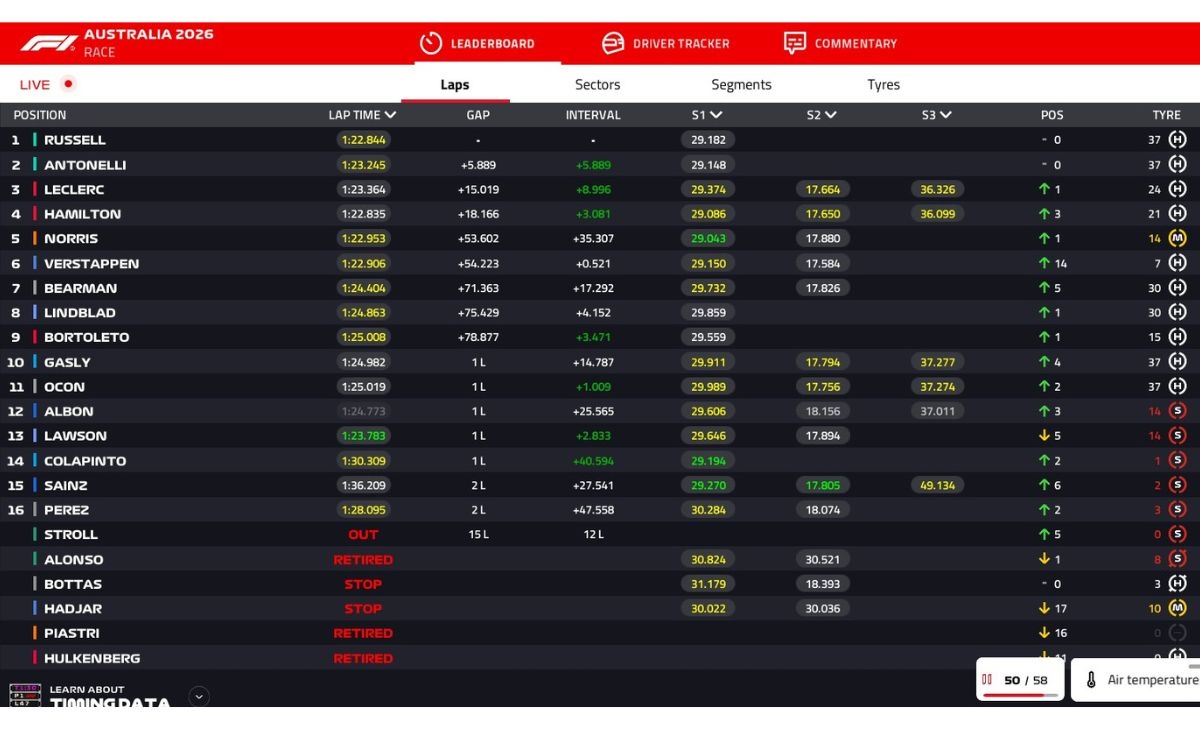Open the S3 column dropdown chevron
Screen dimensions: 1200x729
[x=945, y=115]
